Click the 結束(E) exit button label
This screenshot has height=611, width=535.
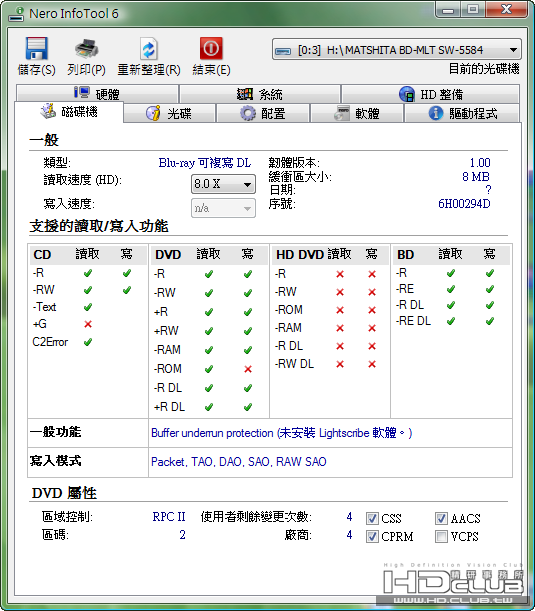pos(211,70)
